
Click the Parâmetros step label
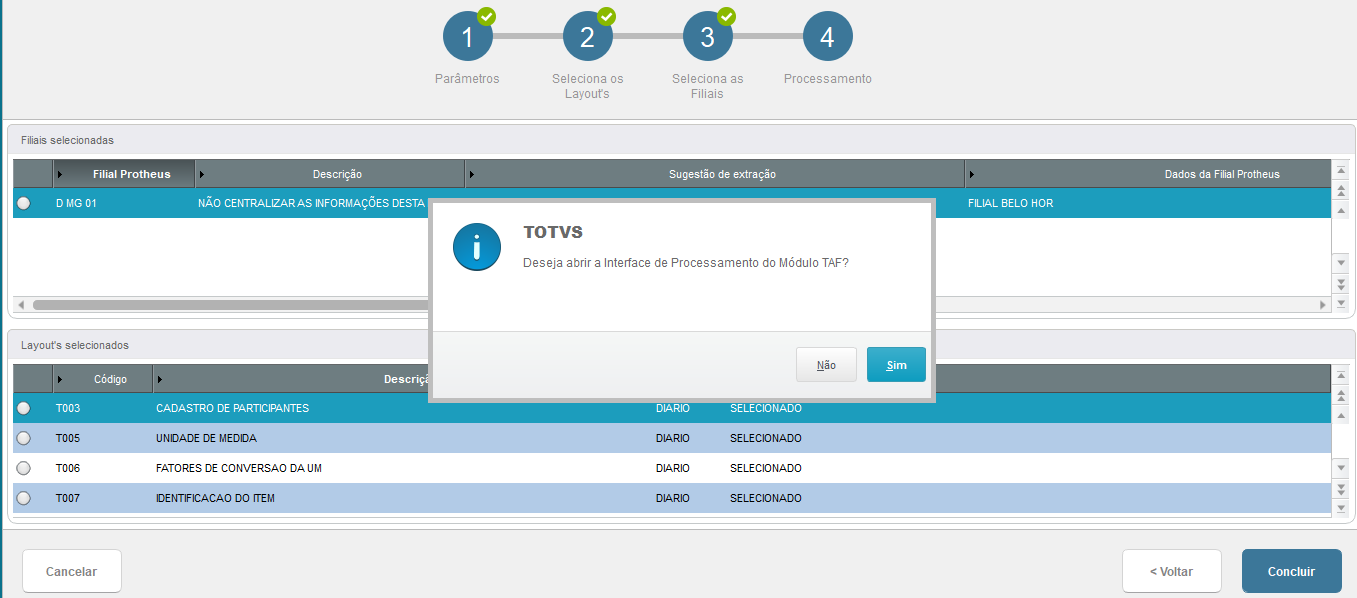point(467,79)
